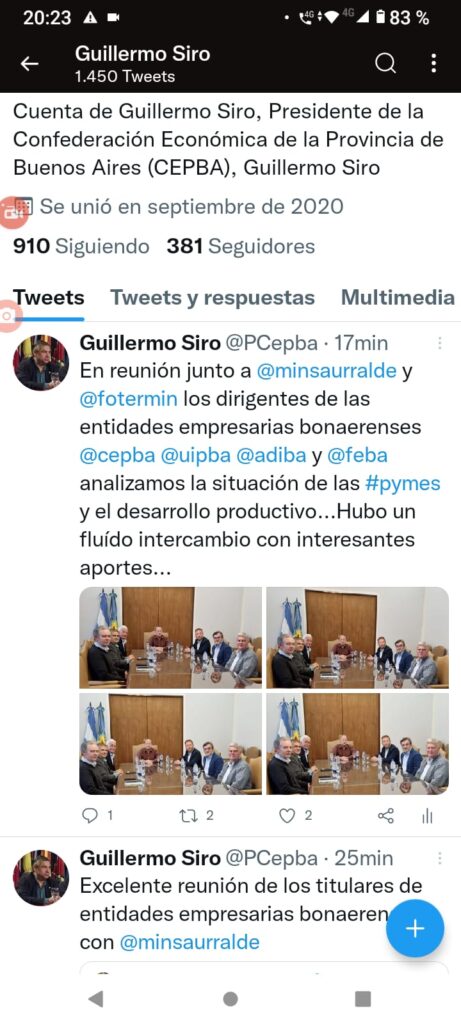Viewport: 461px width, 1024px height.
Task: Tap the back arrow in header
Action: click(x=29, y=63)
